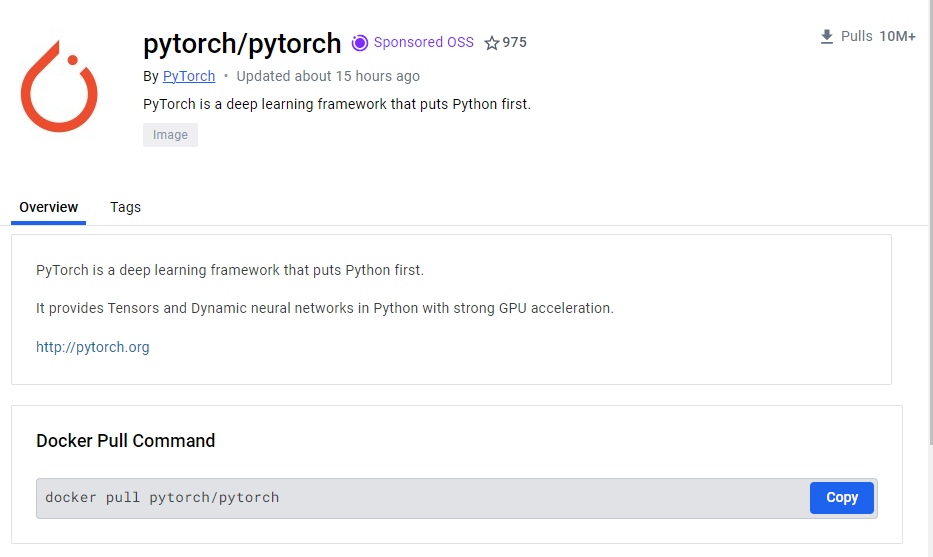Open the PyTorch publisher link
933x557 pixels.
coord(189,76)
